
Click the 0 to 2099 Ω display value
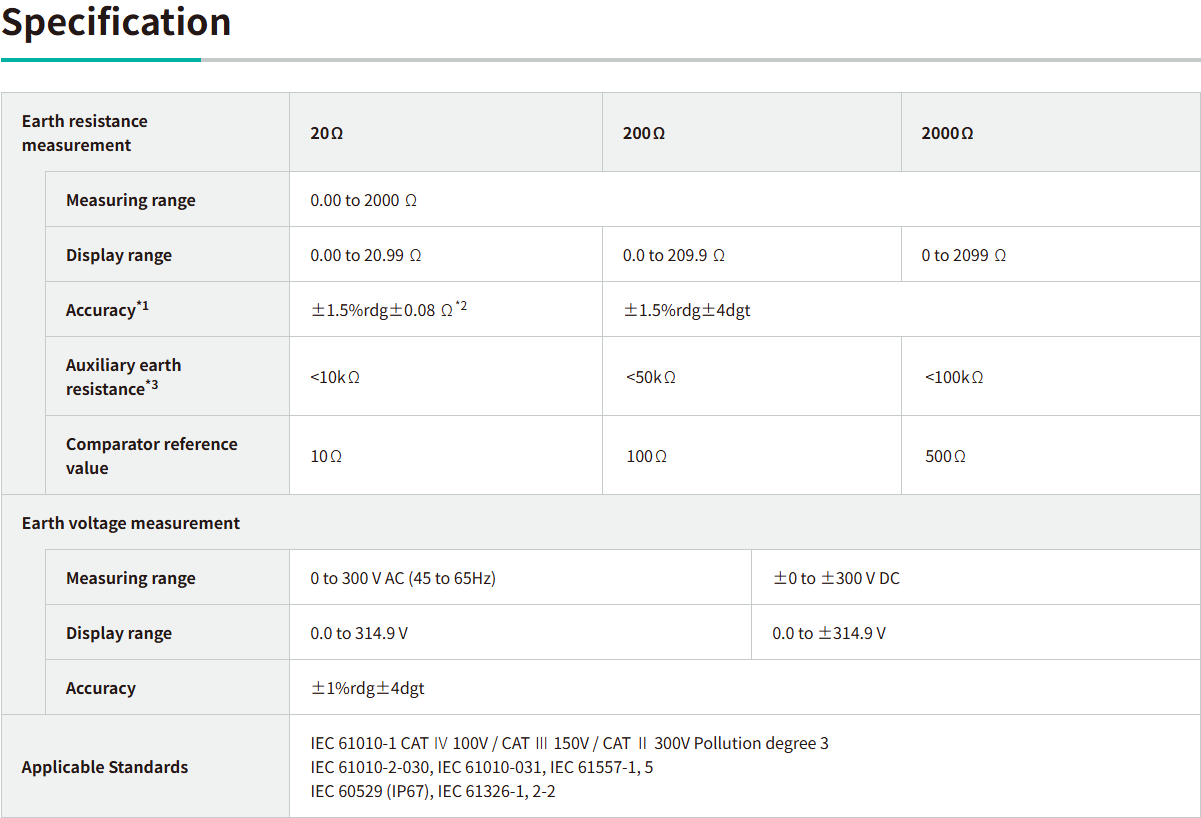pos(963,255)
